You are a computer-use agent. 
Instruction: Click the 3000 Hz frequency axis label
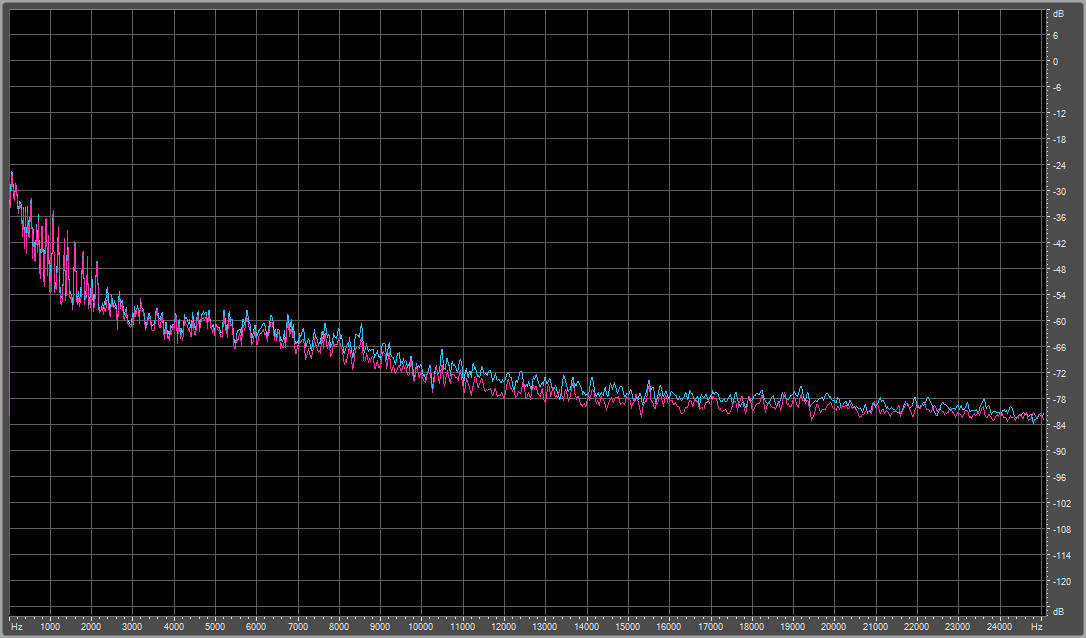point(132,626)
